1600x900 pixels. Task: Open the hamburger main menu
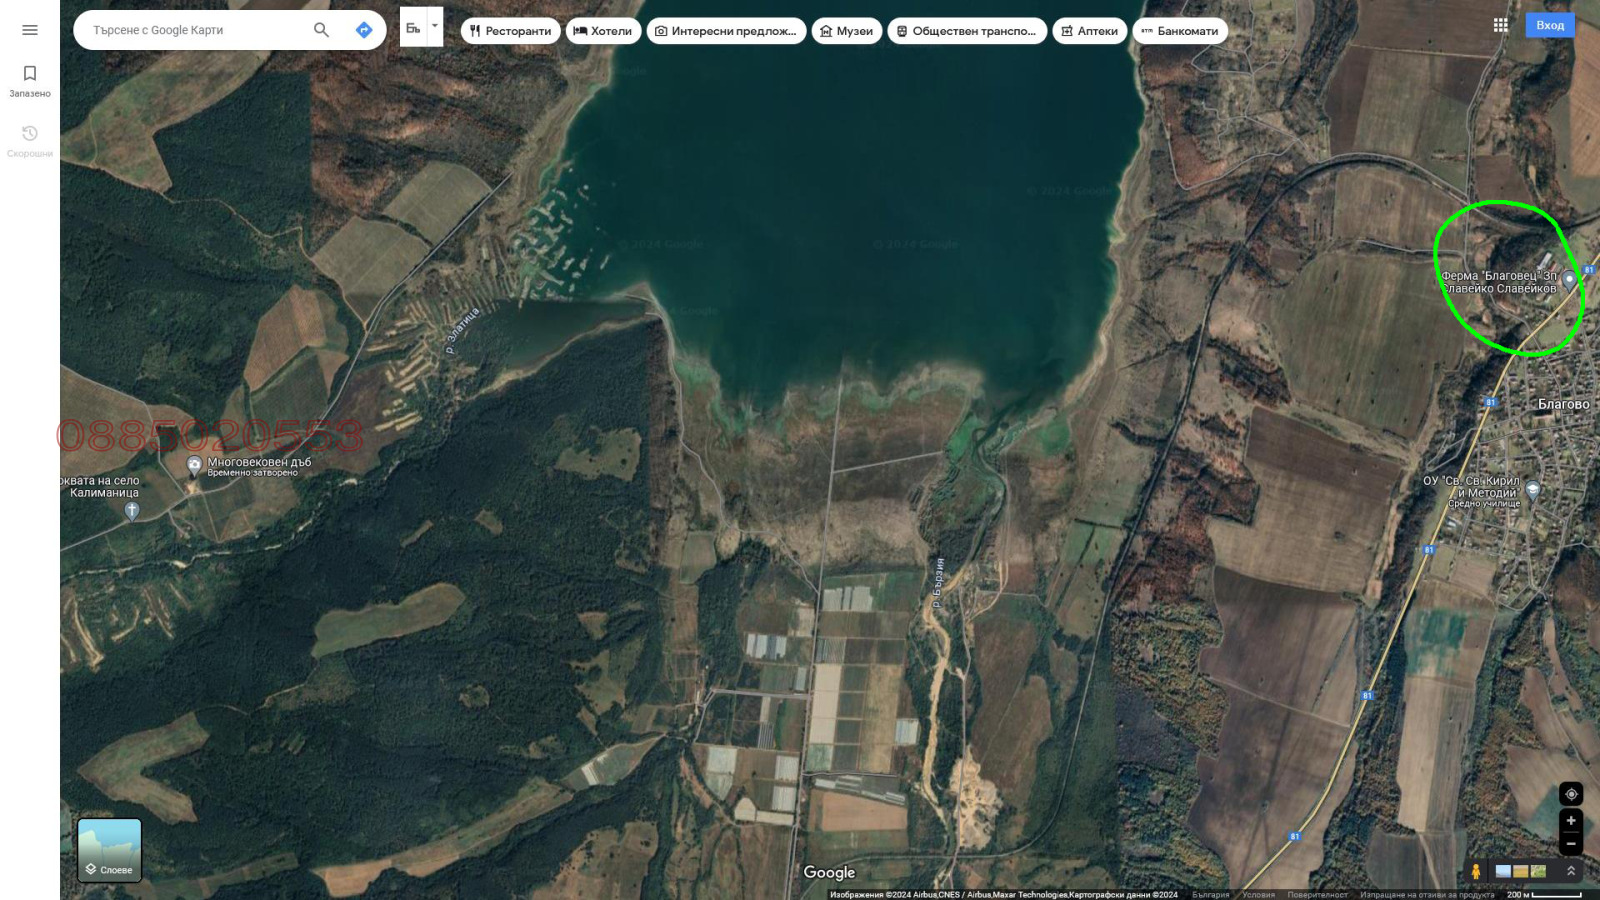30,30
